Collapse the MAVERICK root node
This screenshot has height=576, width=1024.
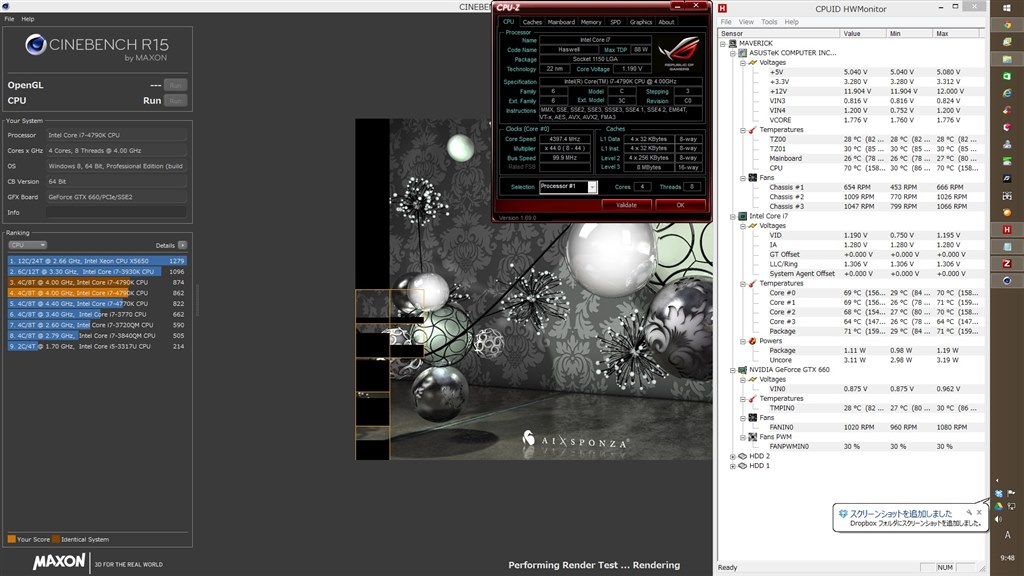[723, 44]
